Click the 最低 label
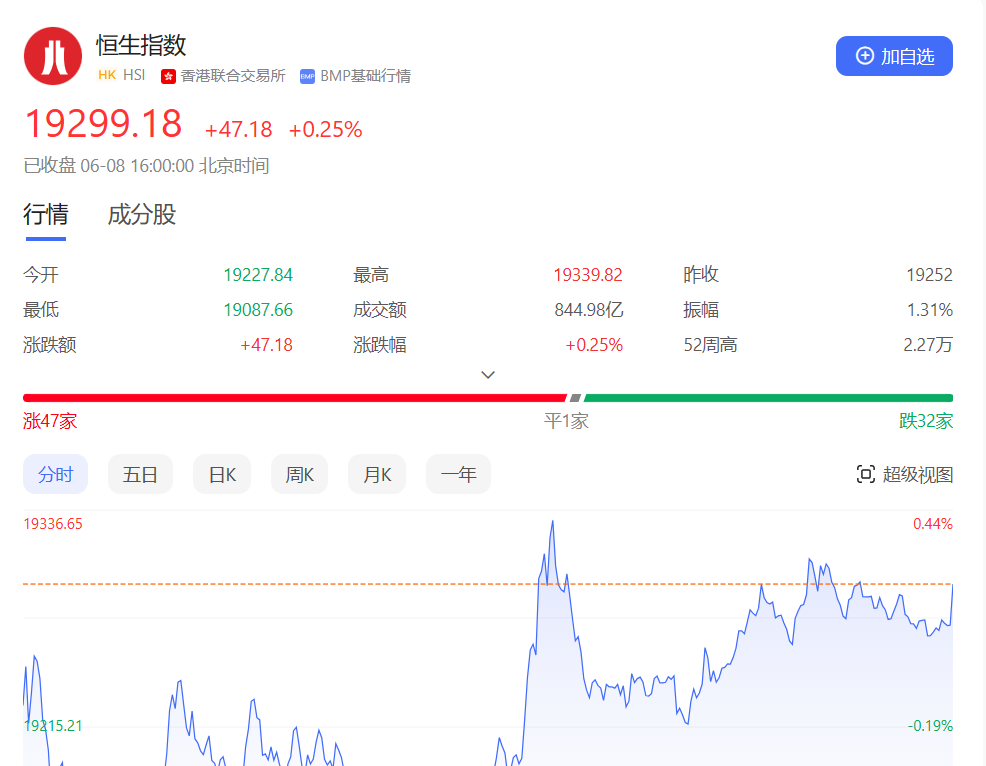Image resolution: width=986 pixels, height=766 pixels. (41, 310)
